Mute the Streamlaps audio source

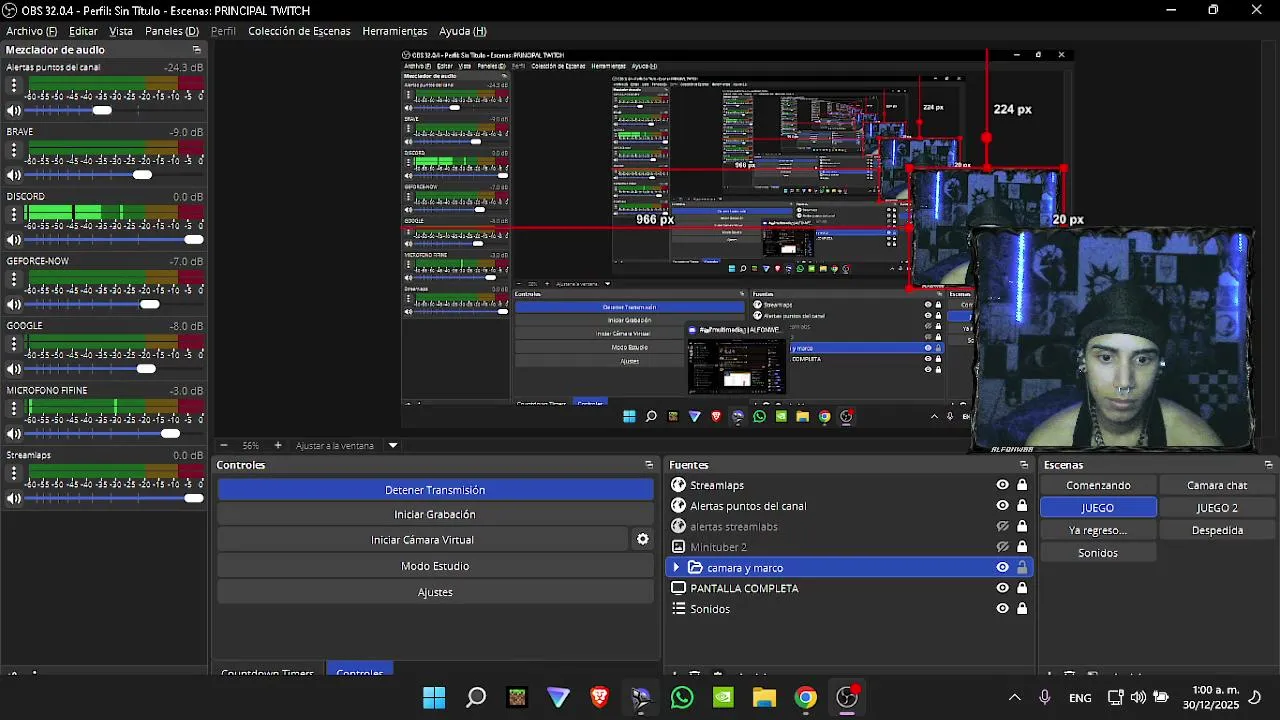(x=14, y=499)
